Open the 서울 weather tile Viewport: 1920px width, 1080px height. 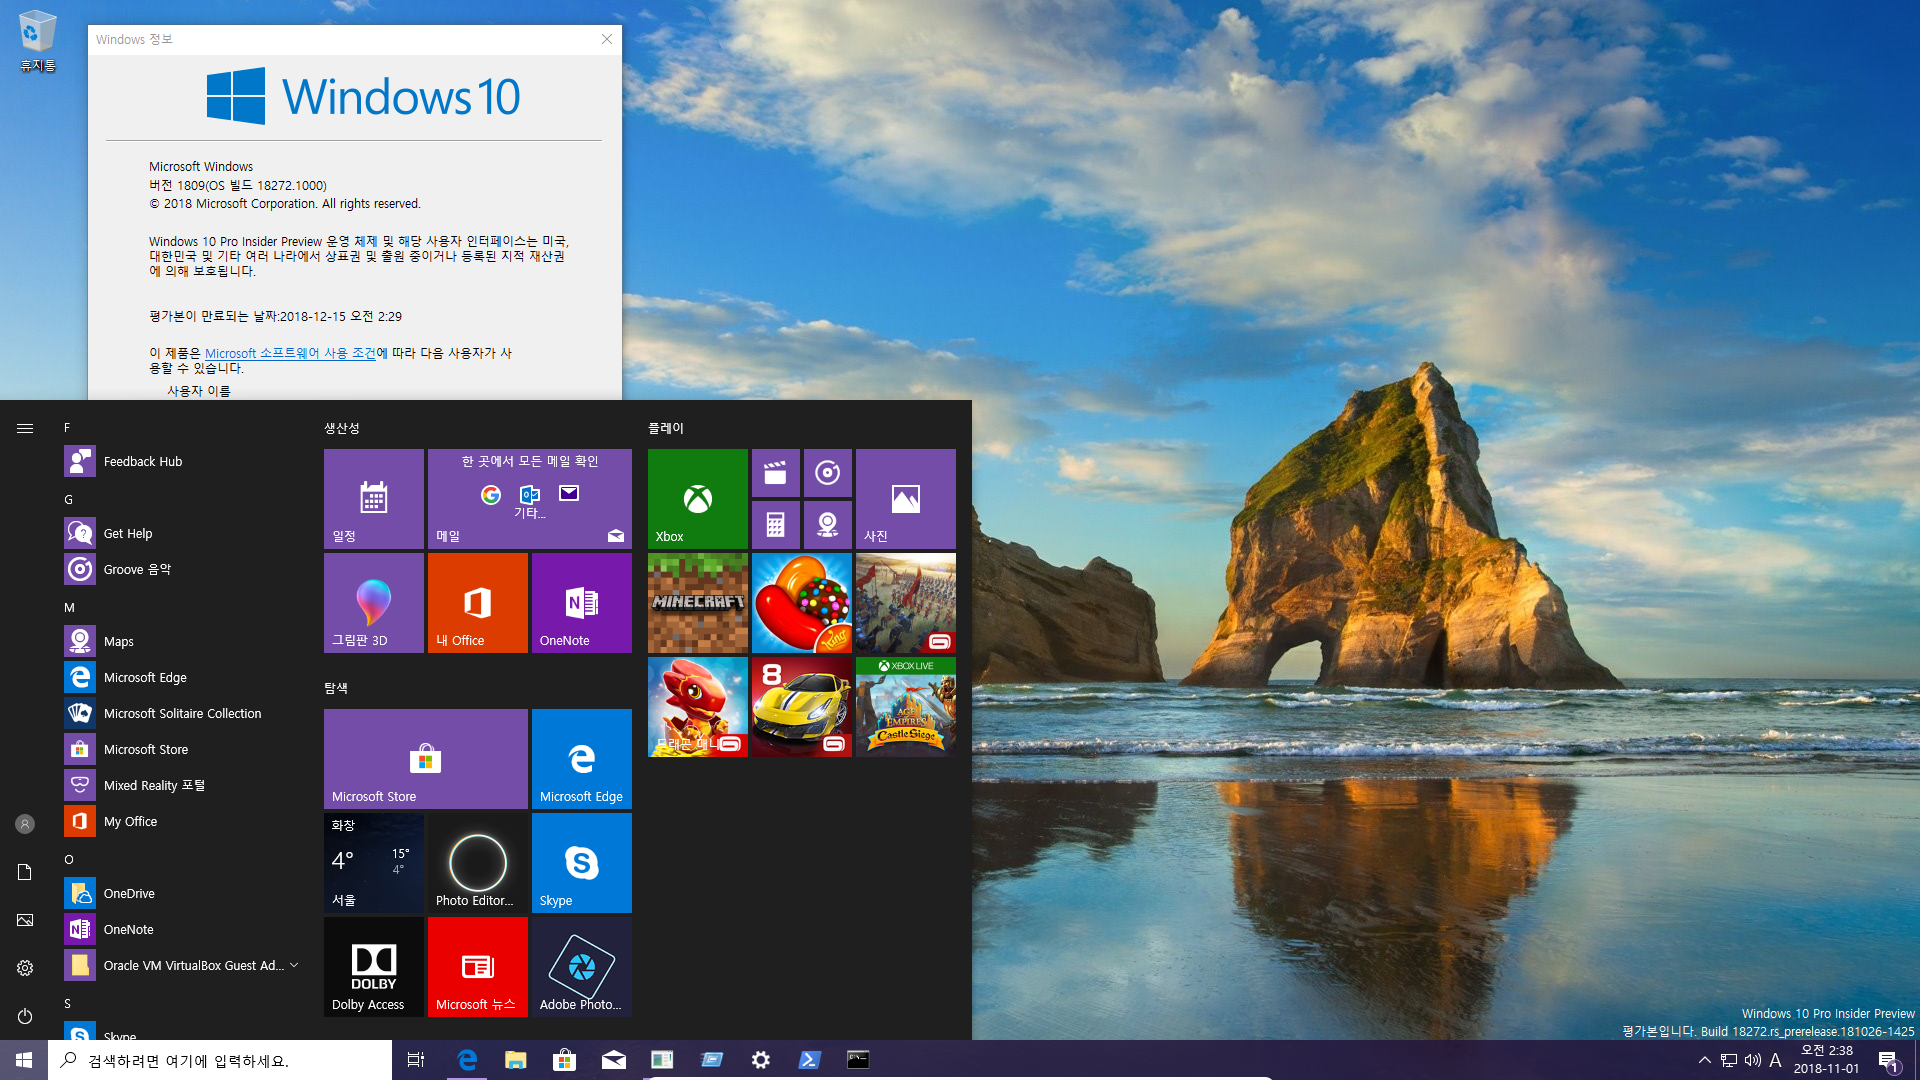374,863
